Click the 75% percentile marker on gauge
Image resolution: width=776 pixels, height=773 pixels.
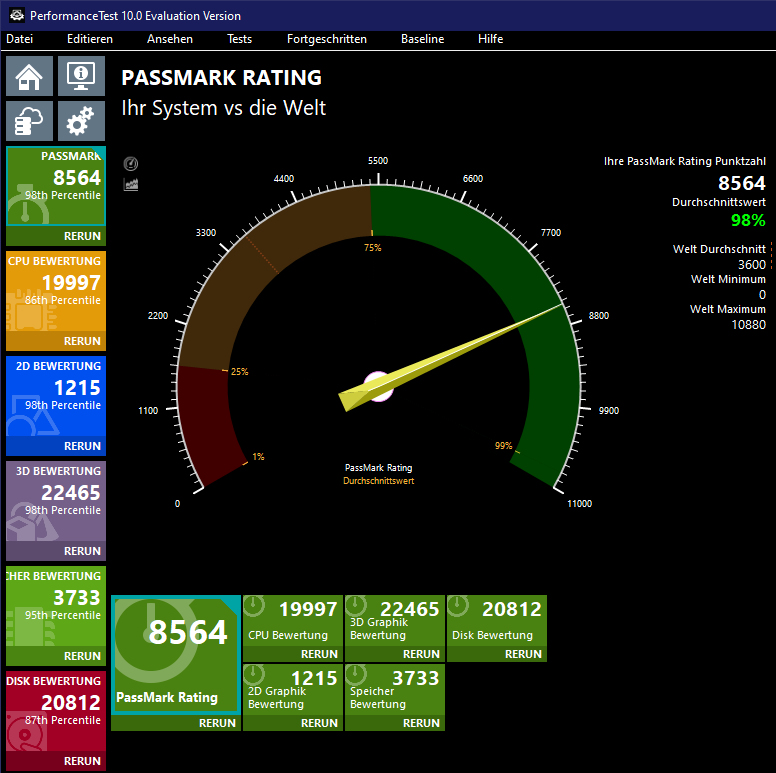coord(373,247)
